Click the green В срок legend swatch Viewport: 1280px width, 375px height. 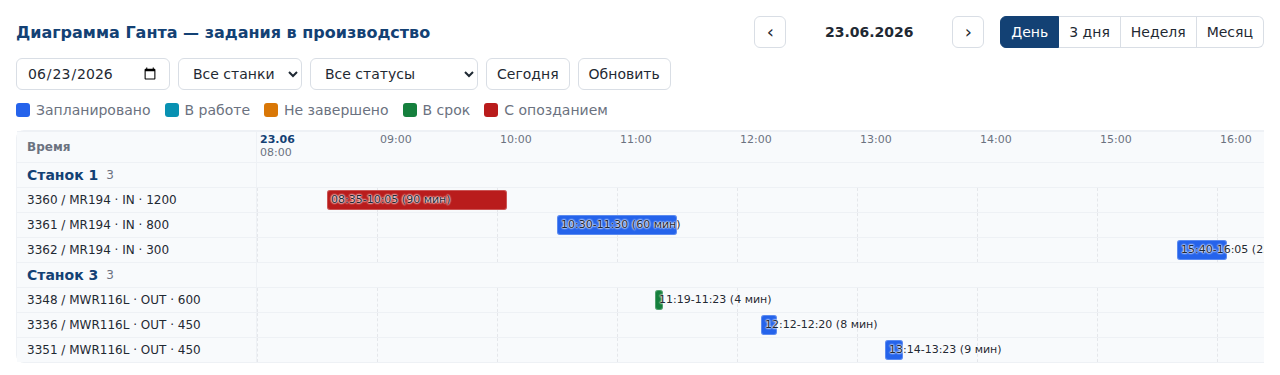tap(410, 110)
